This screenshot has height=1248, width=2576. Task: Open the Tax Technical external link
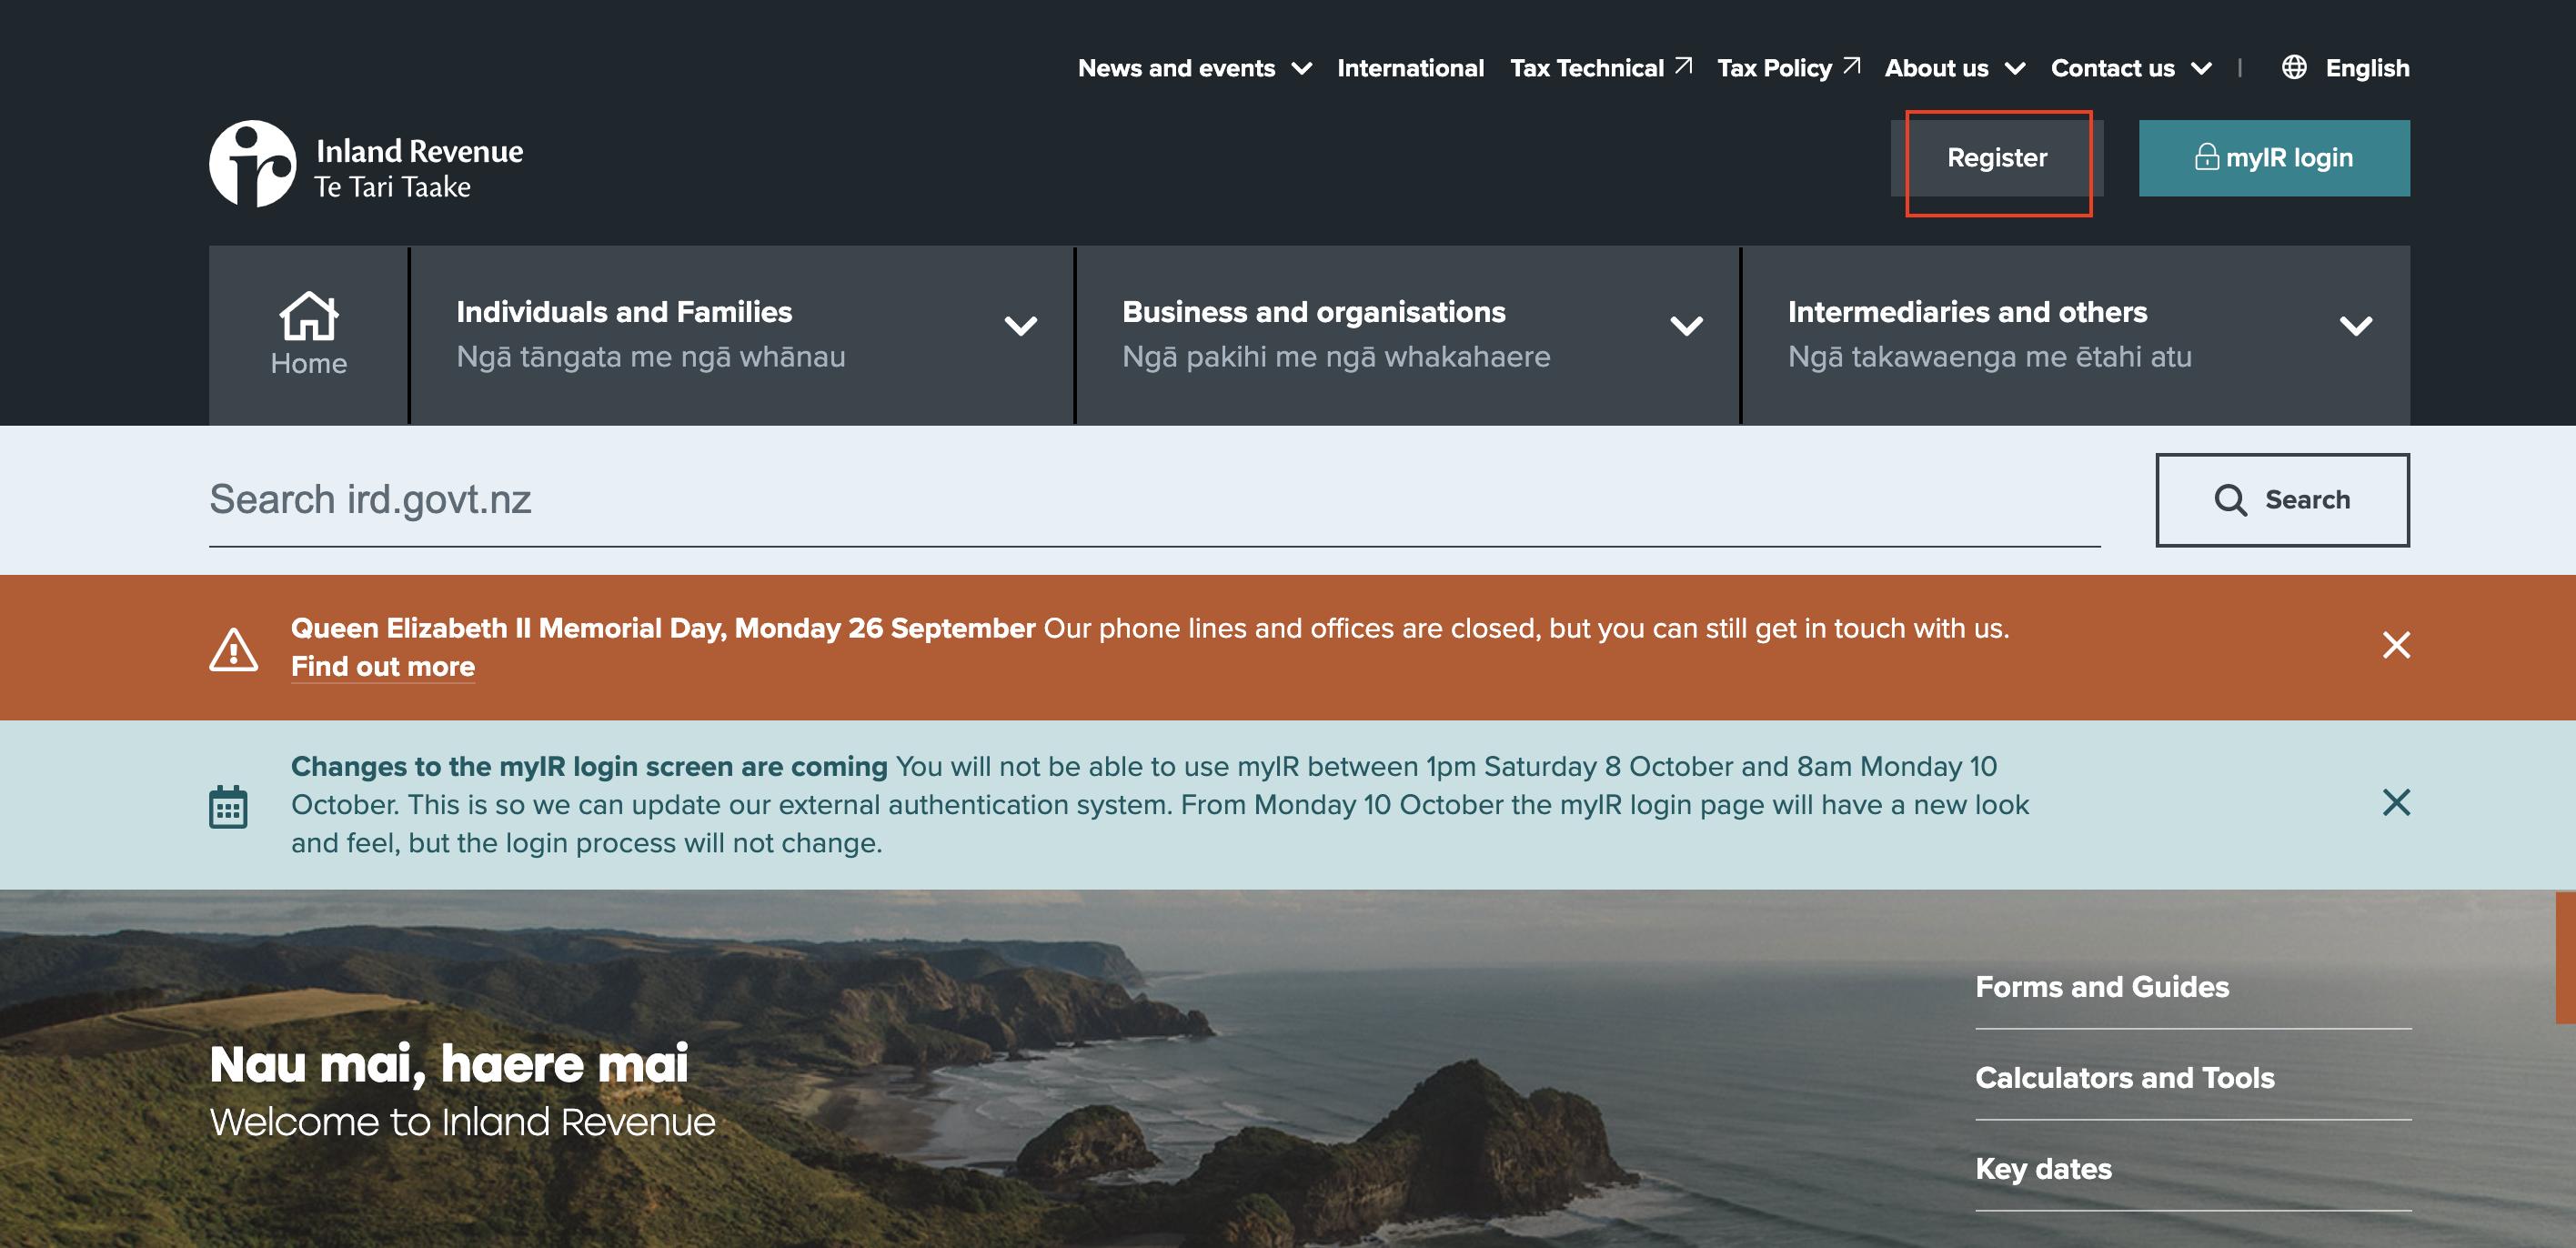1600,68
